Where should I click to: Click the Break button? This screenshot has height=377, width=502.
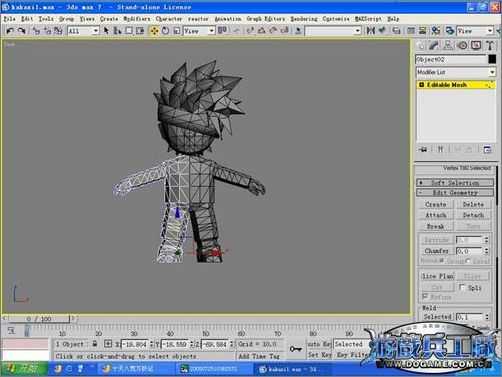436,226
